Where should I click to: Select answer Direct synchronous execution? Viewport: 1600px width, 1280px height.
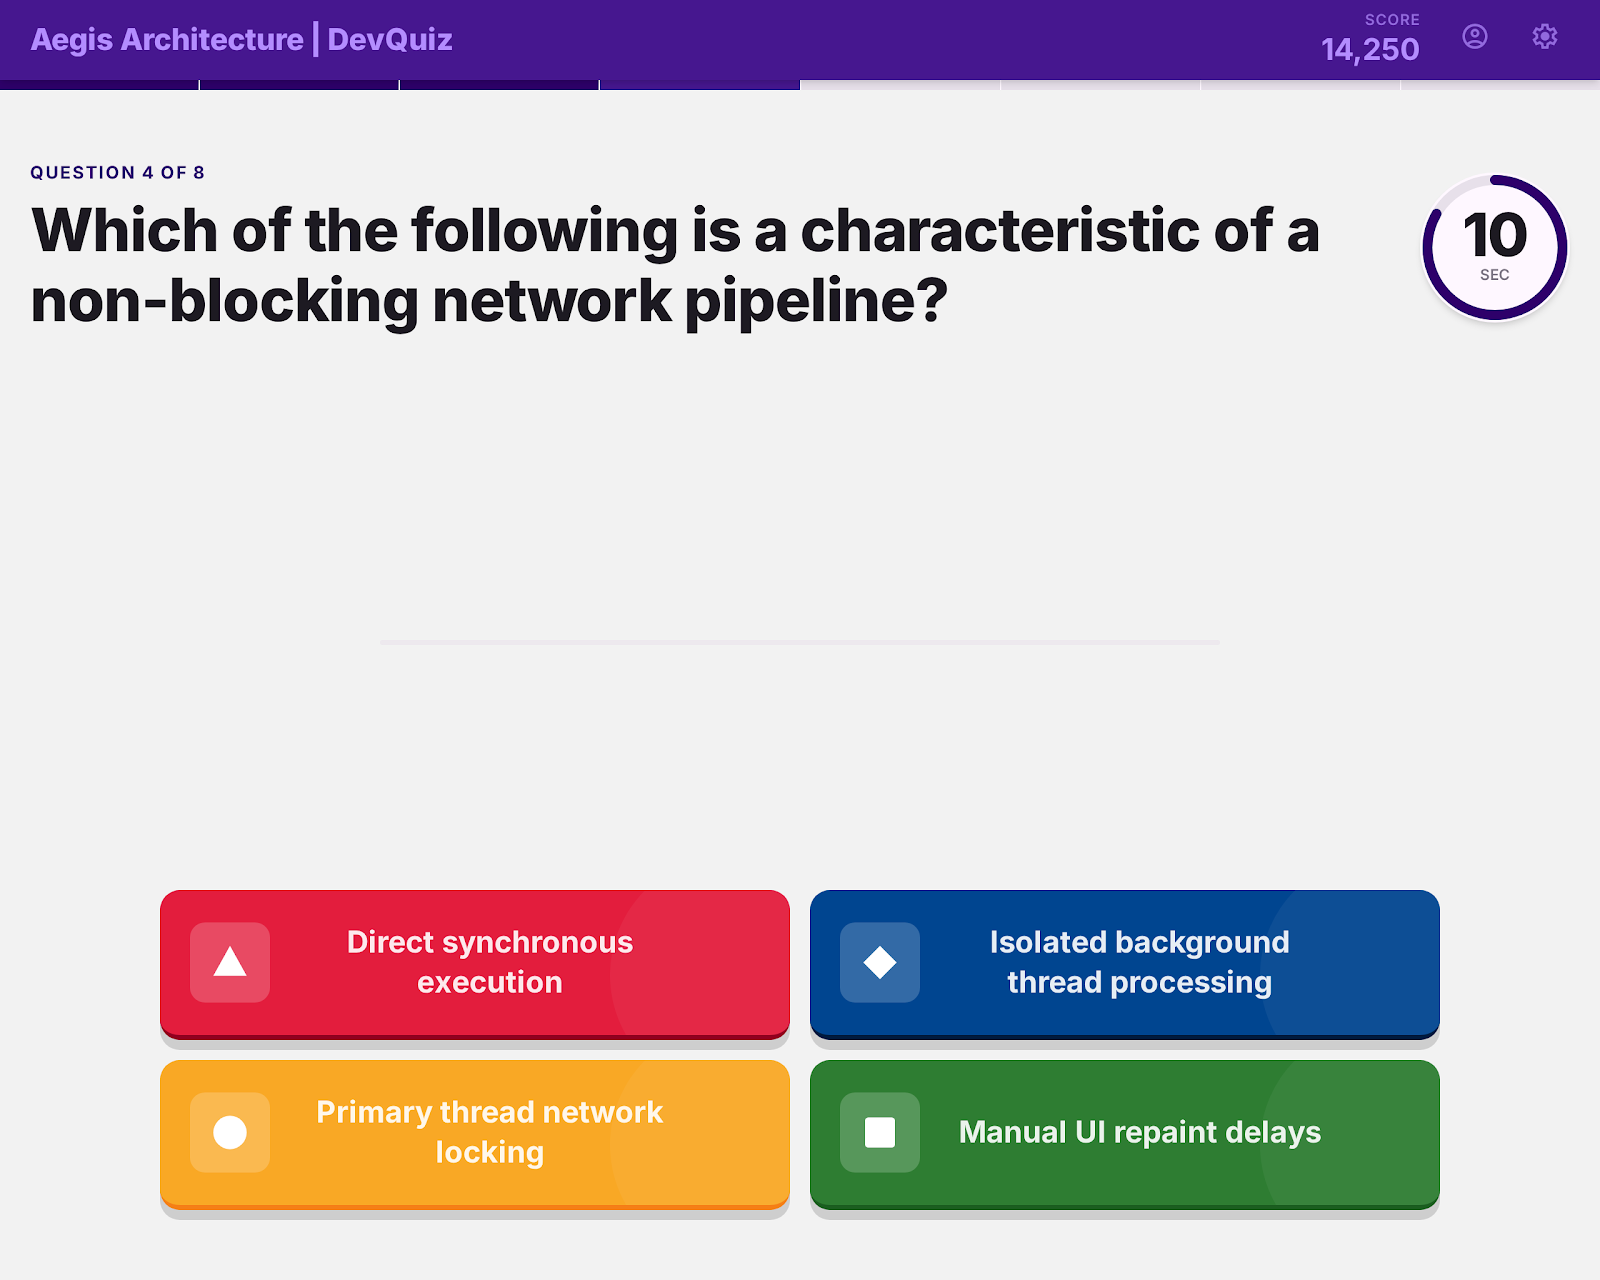(x=475, y=964)
